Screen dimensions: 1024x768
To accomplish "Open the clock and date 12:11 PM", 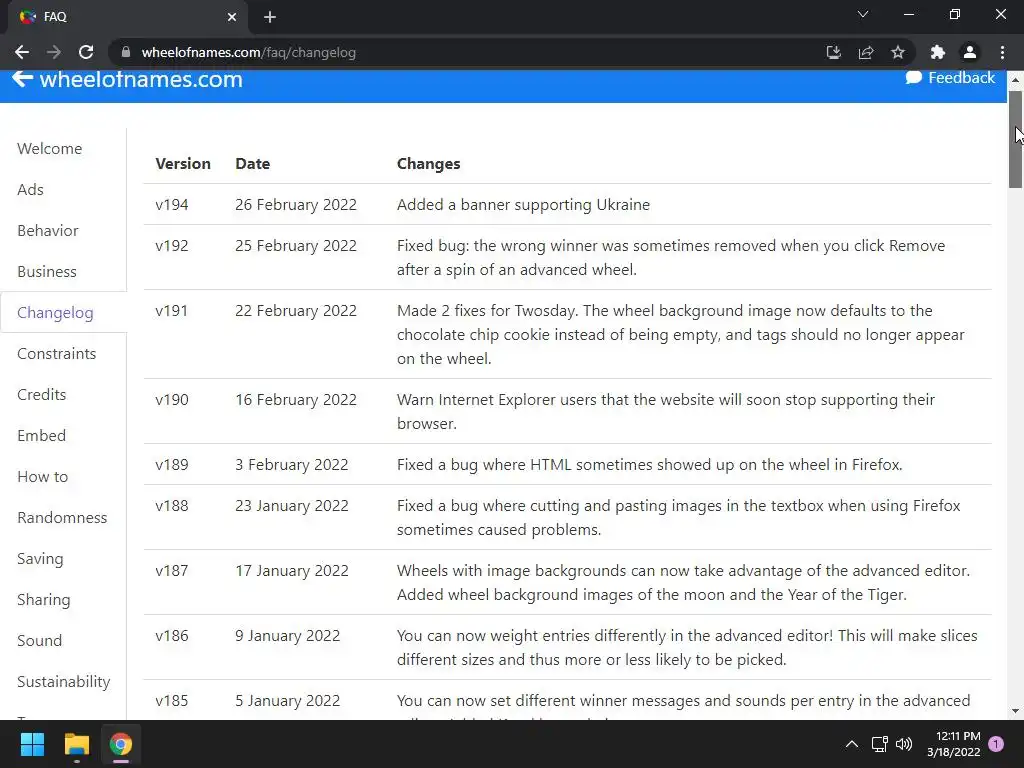I will coord(954,744).
